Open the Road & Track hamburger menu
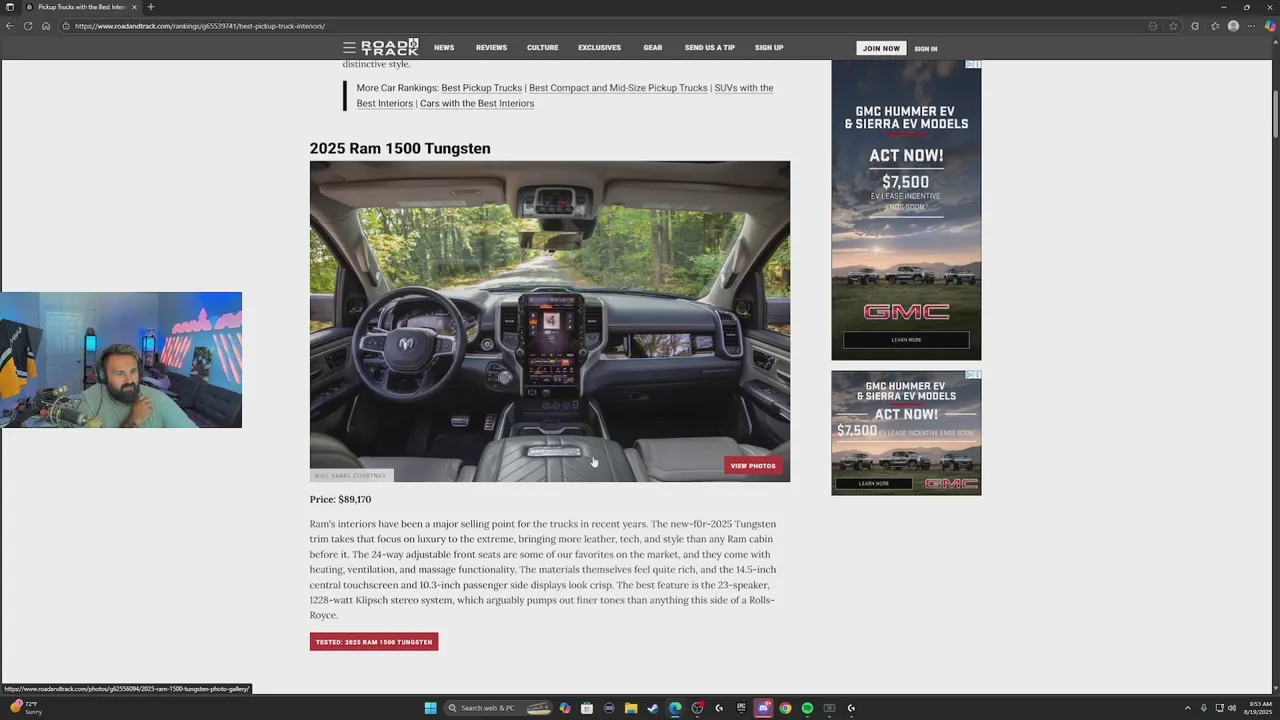Viewport: 1280px width, 720px height. tap(349, 47)
